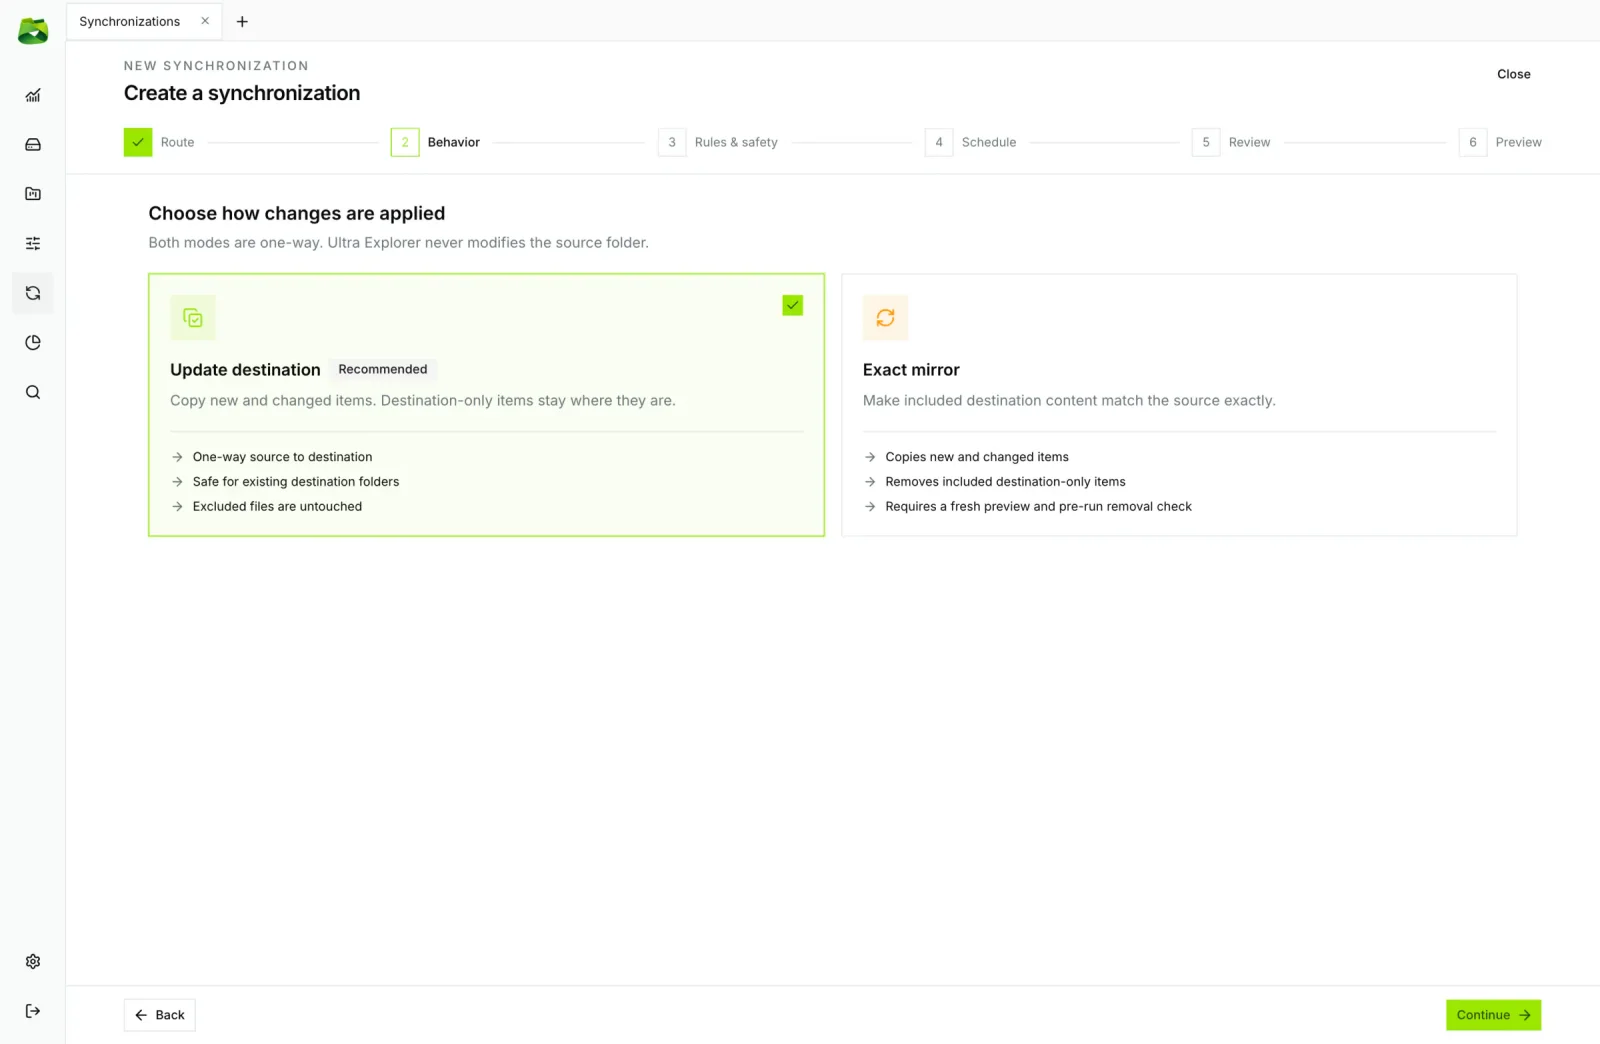Jump to Rules & safety step

click(x=718, y=142)
